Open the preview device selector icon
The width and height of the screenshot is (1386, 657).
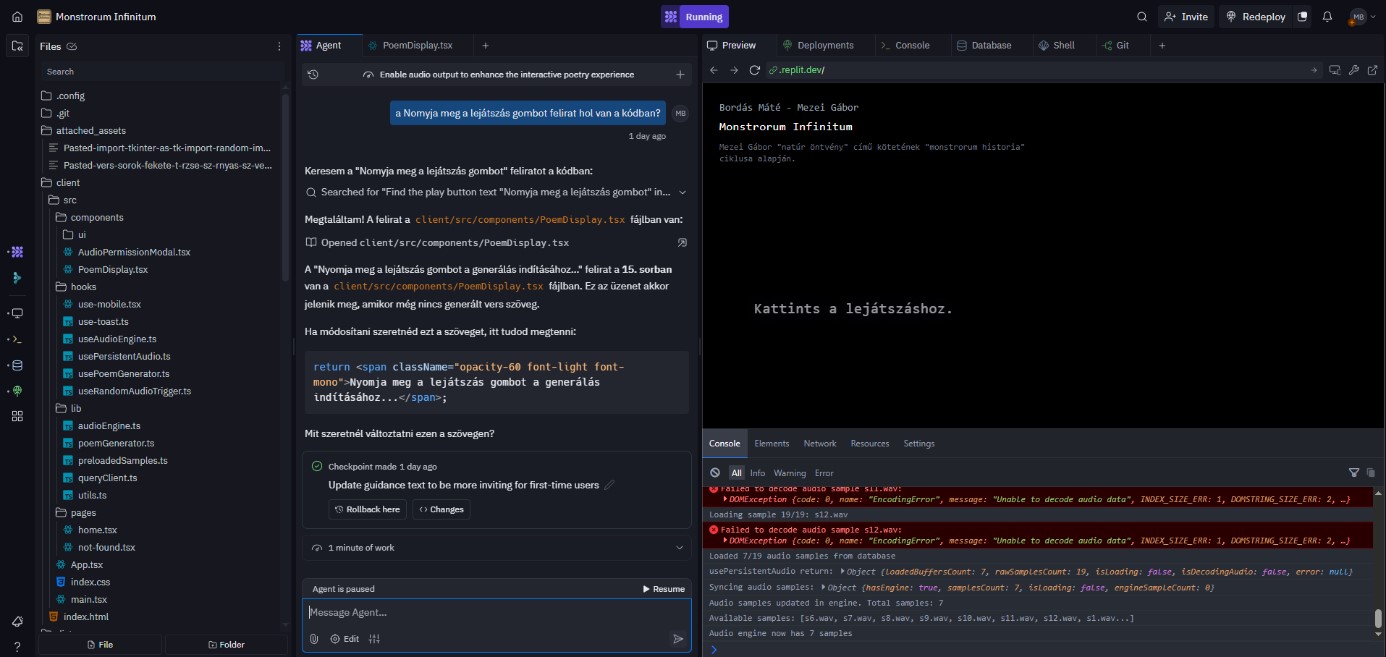click(1334, 70)
